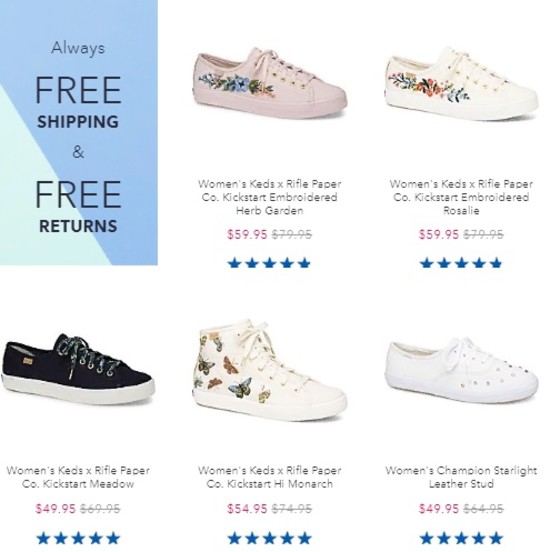Click $49.95 price of Starlight Leather Stud
This screenshot has width=550, height=552.
[439, 509]
